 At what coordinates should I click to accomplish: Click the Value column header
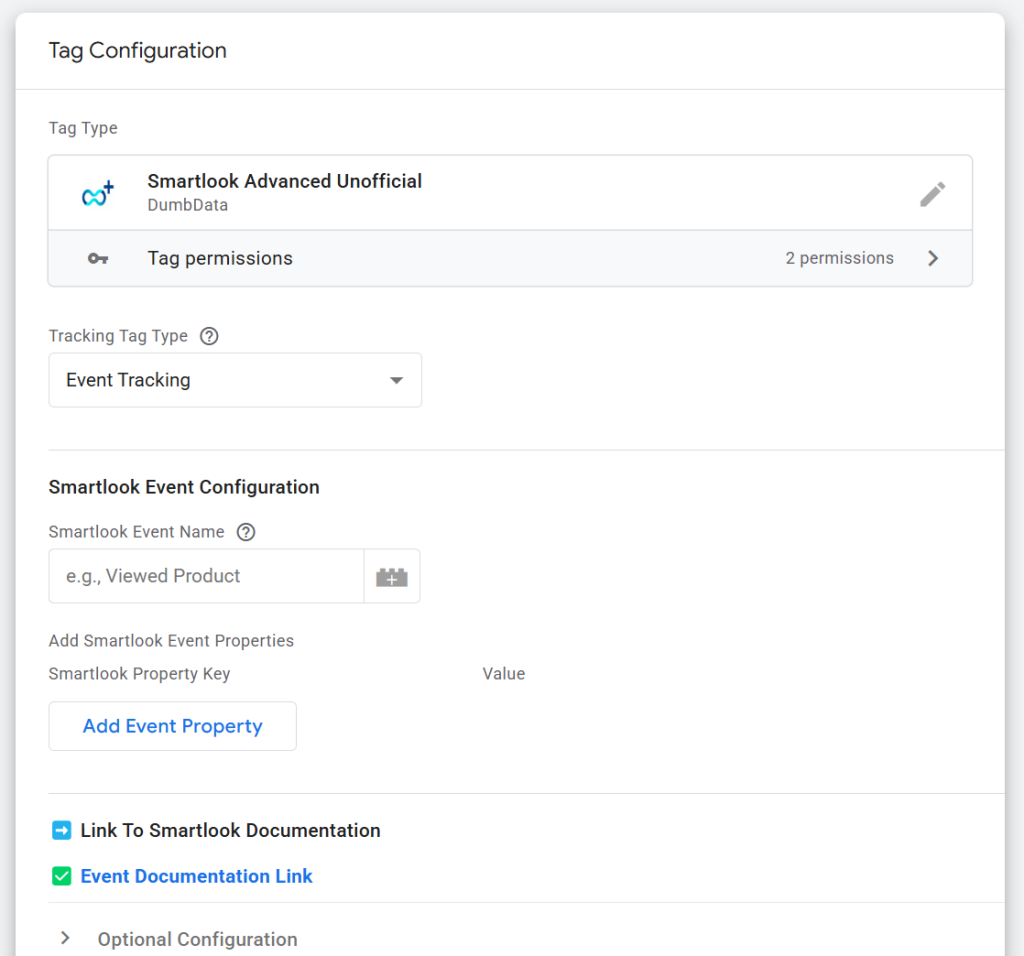coord(504,674)
